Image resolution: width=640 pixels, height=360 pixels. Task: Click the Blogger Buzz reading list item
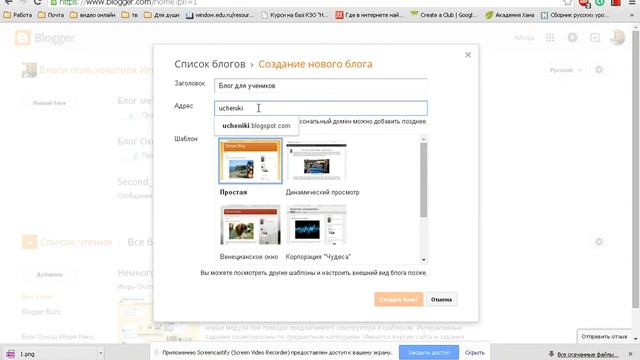[41, 312]
